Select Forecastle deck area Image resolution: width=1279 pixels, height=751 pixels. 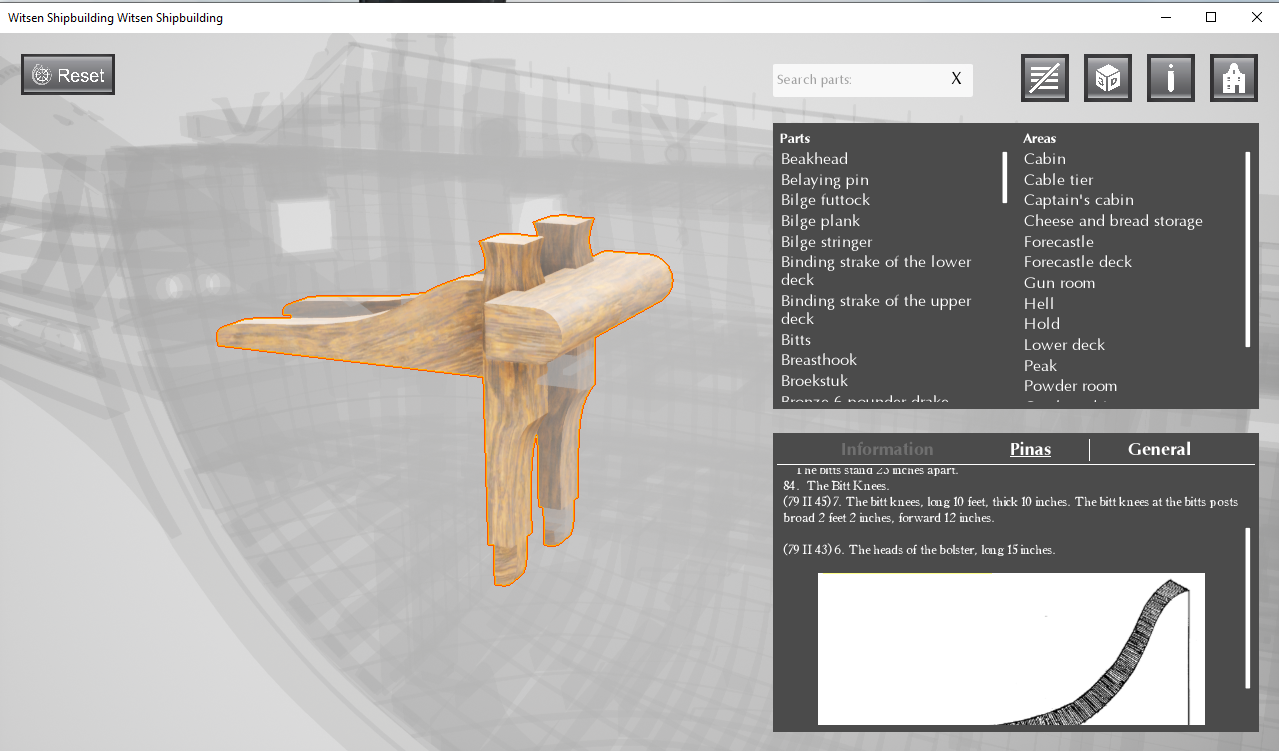[1078, 262]
